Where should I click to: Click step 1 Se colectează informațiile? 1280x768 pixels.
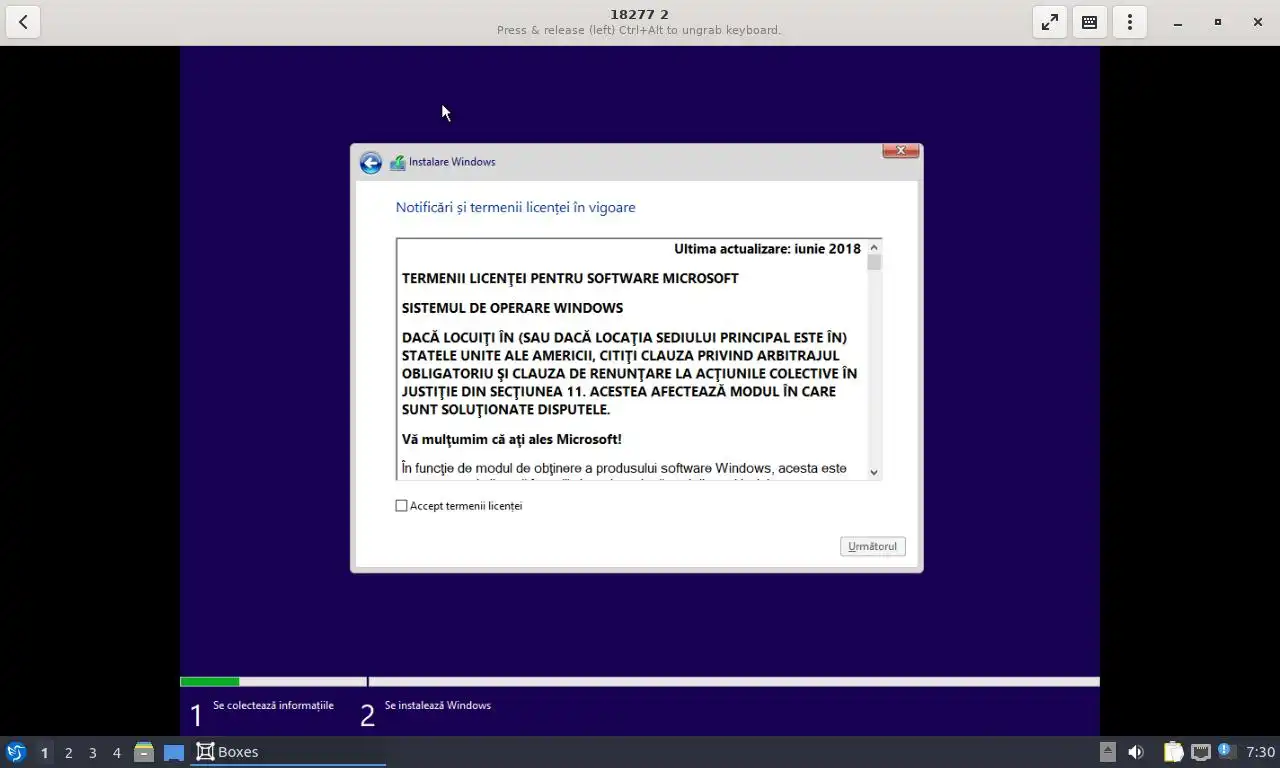click(262, 712)
